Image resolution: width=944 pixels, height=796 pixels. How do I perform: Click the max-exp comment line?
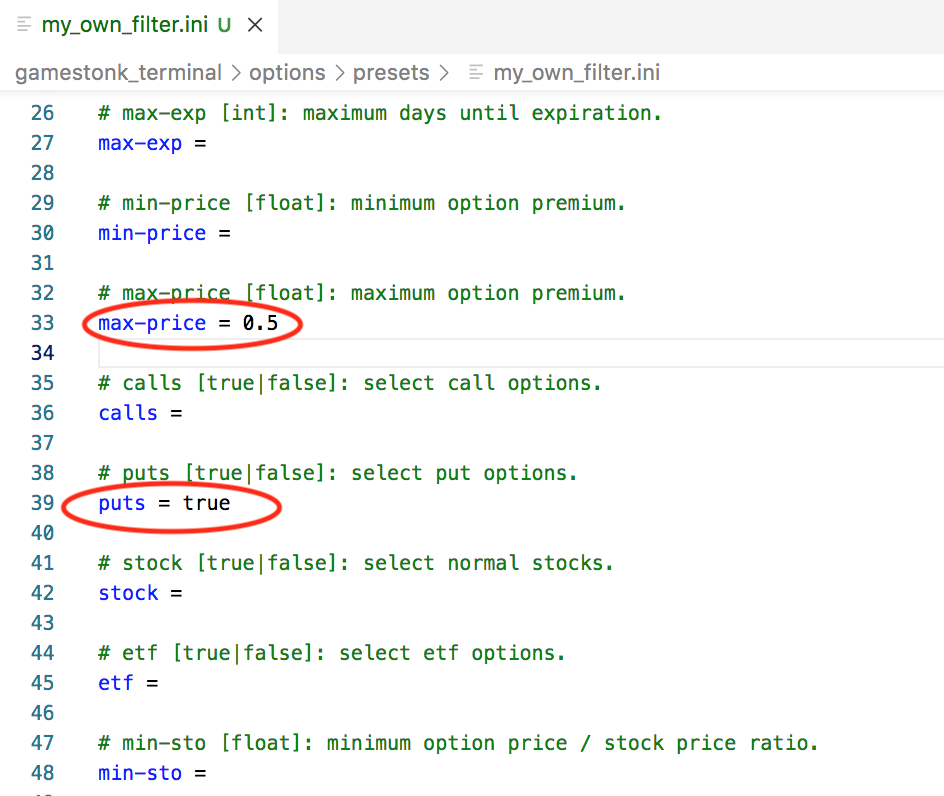coord(380,113)
